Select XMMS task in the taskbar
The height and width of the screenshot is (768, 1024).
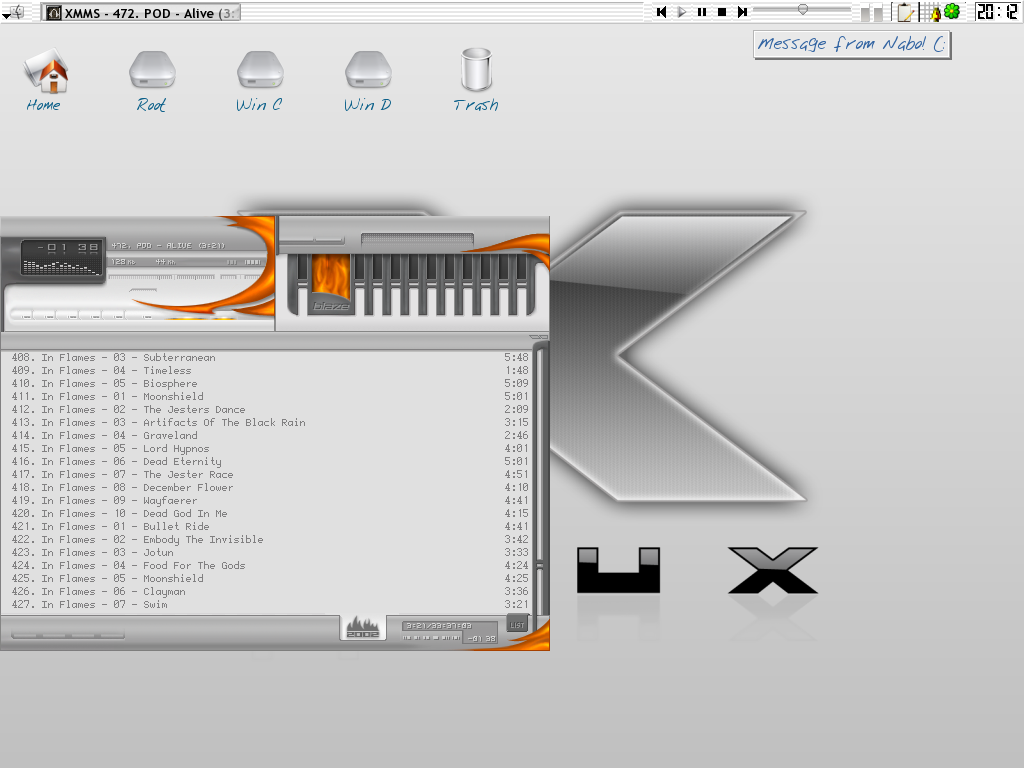pyautogui.click(x=141, y=12)
